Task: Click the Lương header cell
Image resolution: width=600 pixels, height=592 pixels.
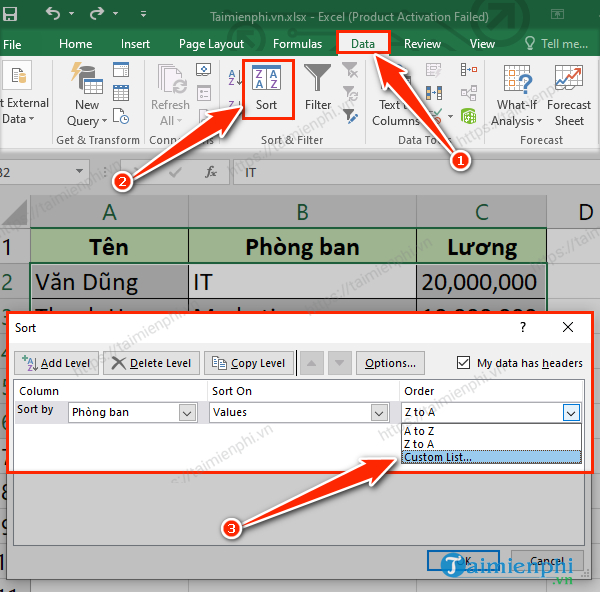Action: click(482, 246)
